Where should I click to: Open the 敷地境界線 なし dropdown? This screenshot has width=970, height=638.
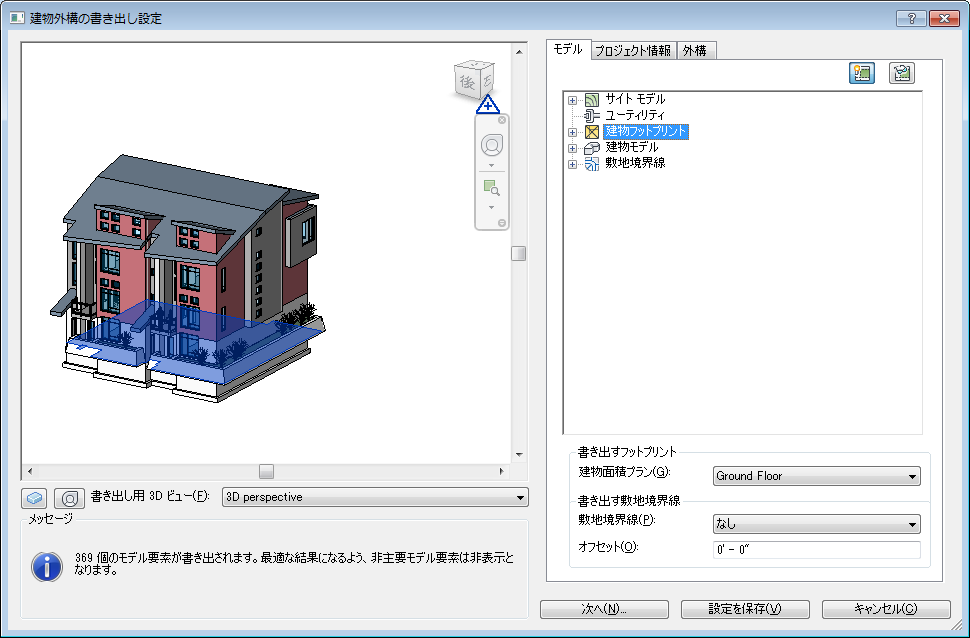[817, 524]
